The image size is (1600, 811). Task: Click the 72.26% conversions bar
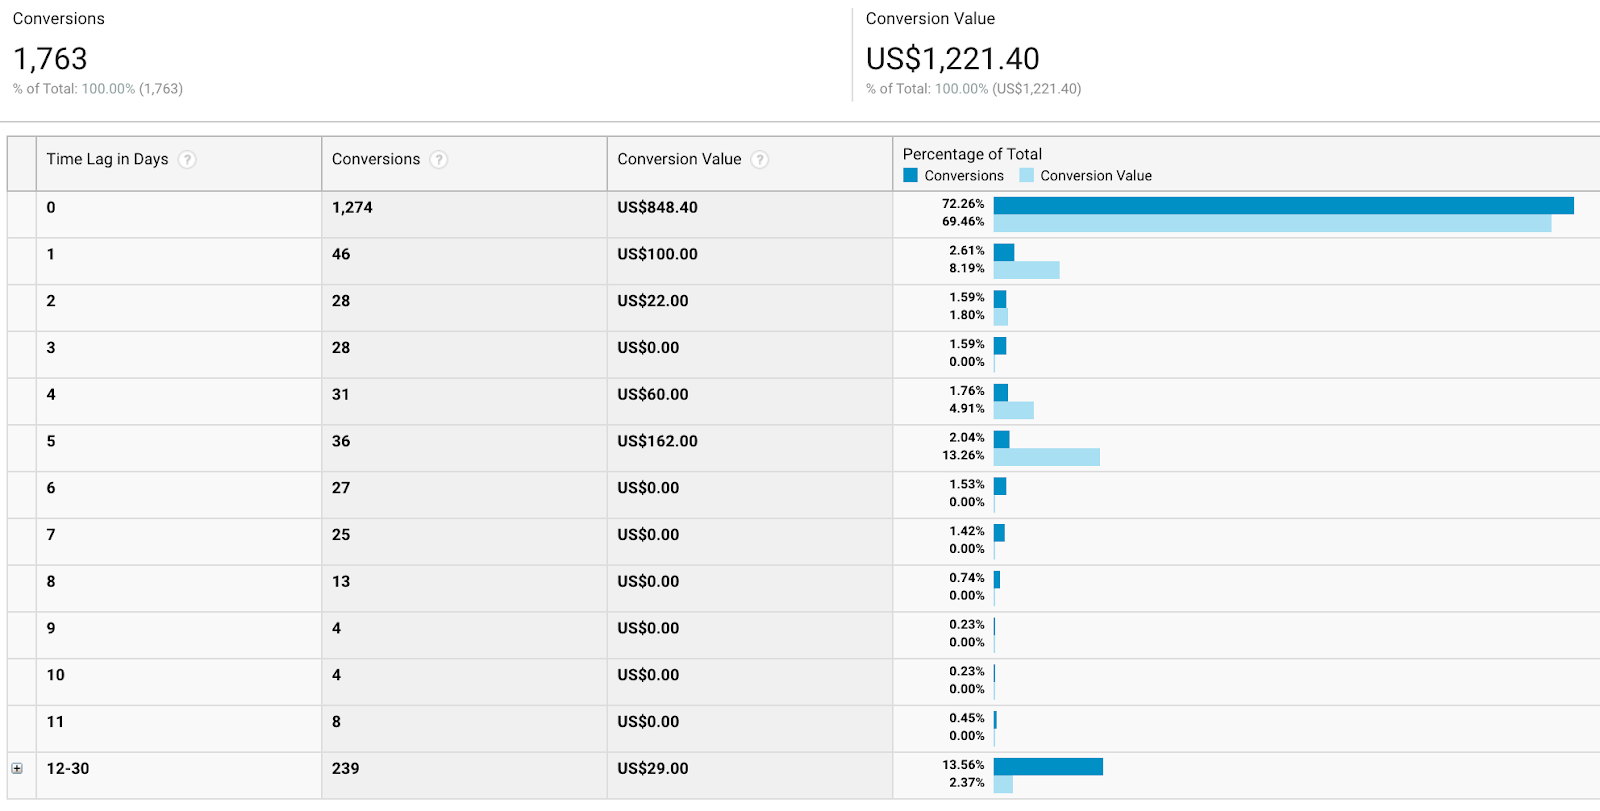point(1284,205)
